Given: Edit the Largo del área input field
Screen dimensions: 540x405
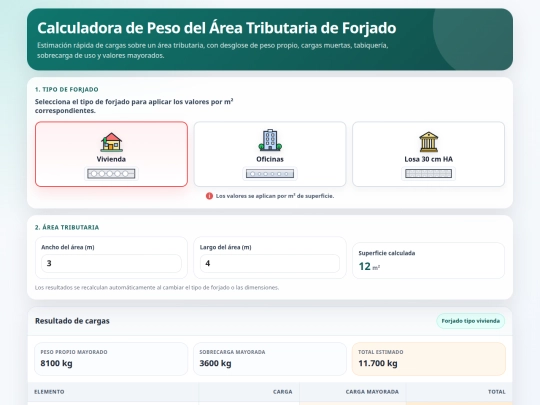Looking at the screenshot, I should [x=270, y=263].
